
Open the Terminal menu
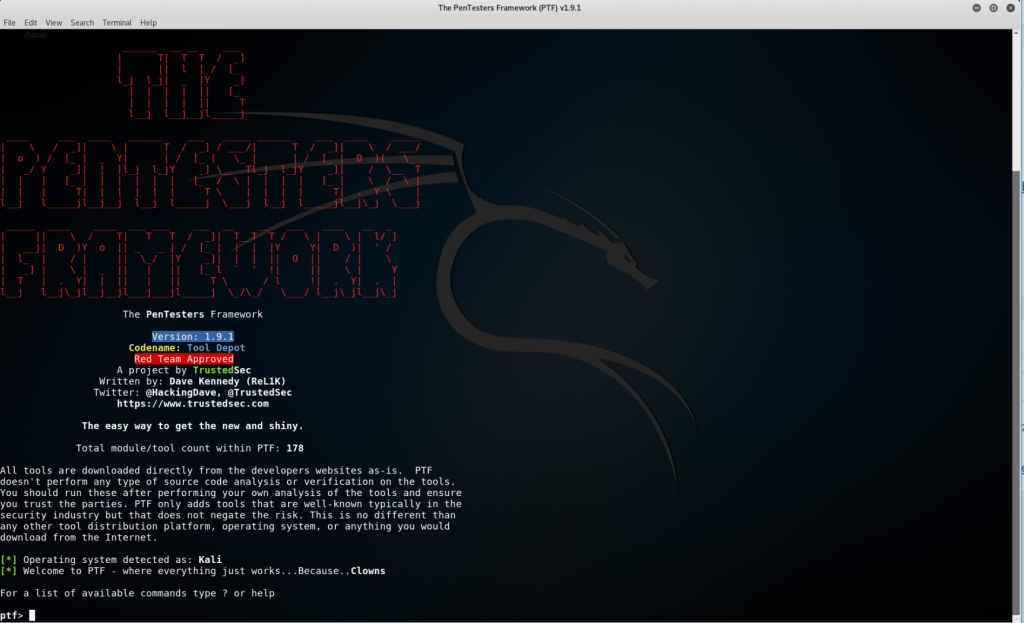117,22
